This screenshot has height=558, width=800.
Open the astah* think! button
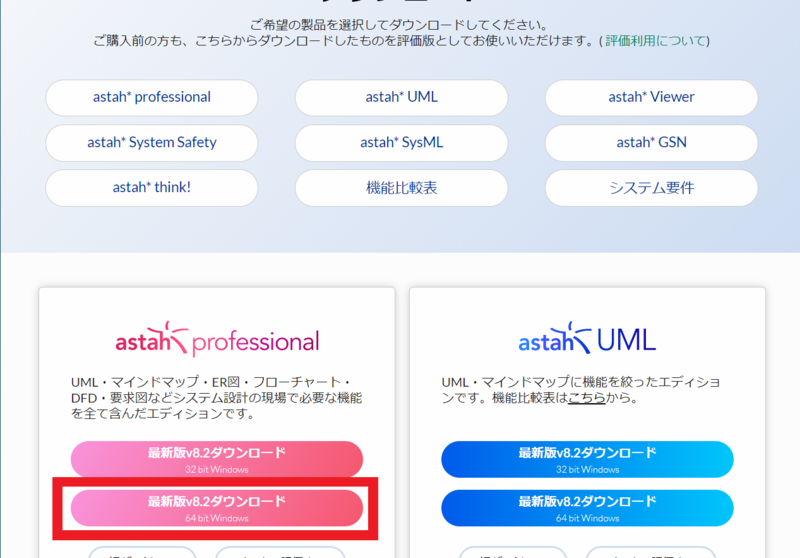click(x=152, y=188)
